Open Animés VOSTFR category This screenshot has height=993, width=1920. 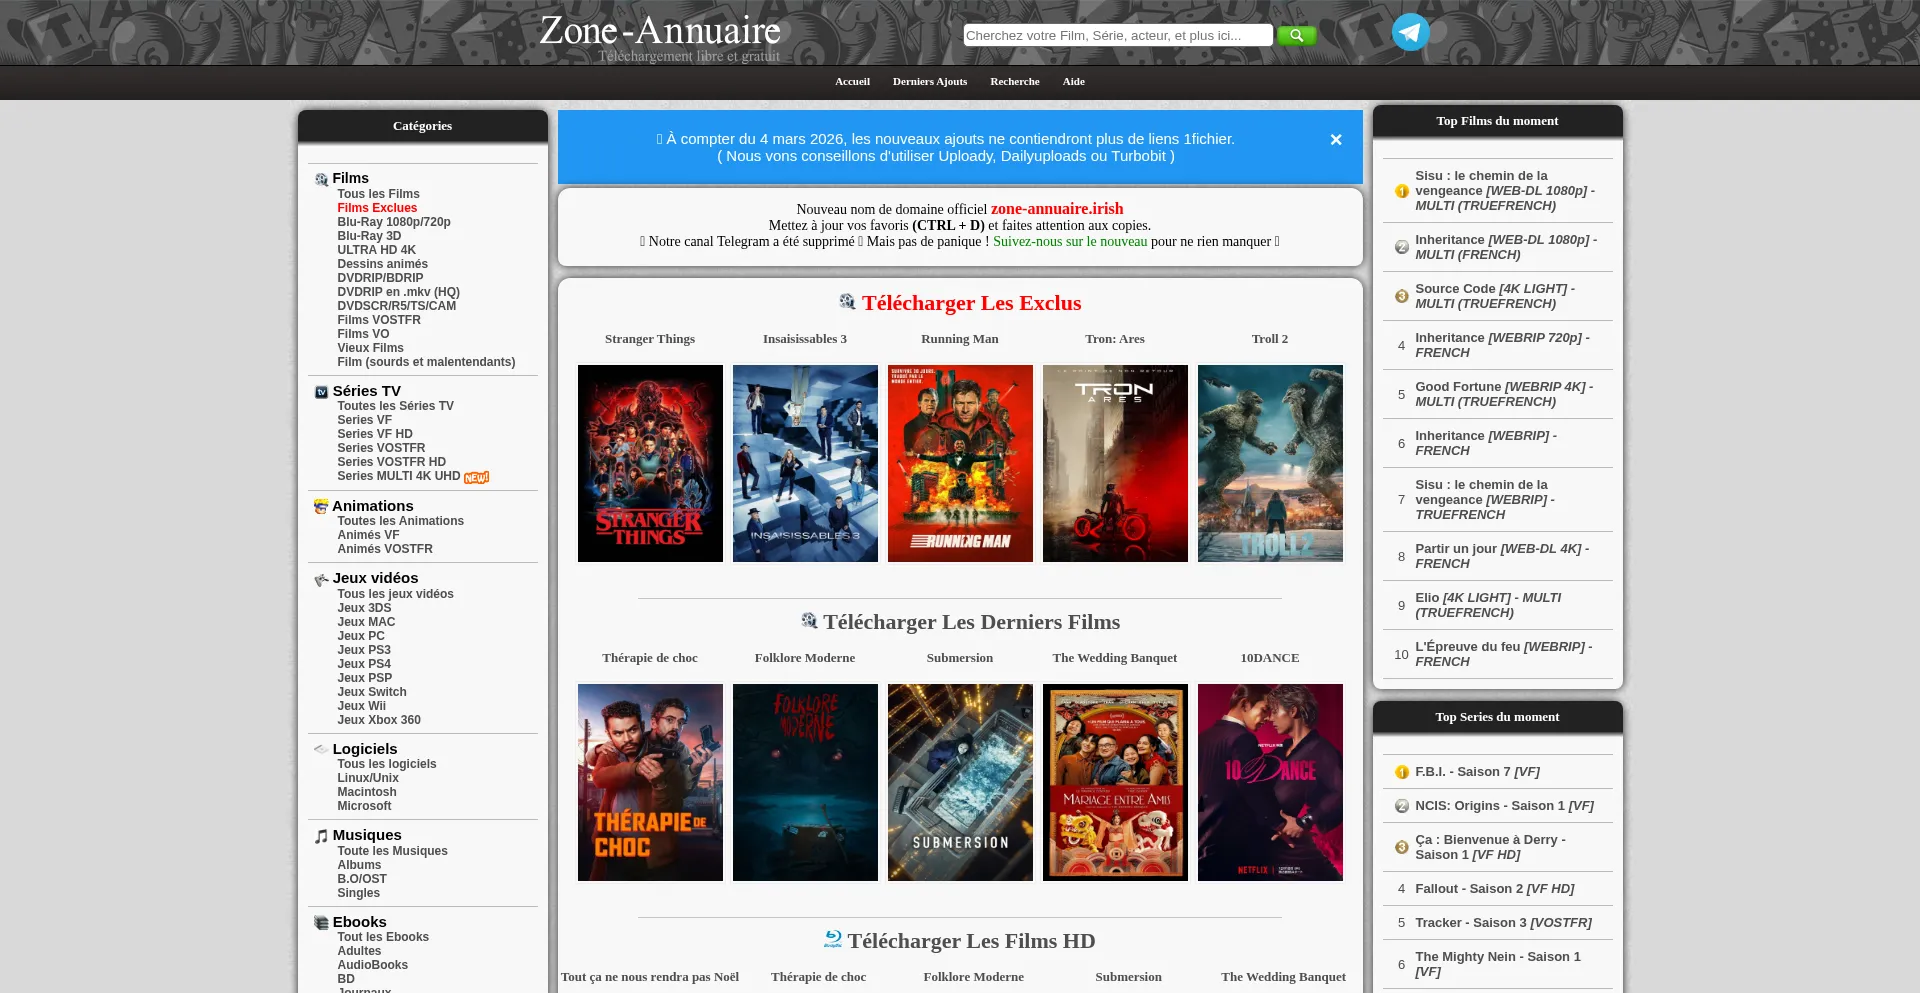tap(385, 549)
